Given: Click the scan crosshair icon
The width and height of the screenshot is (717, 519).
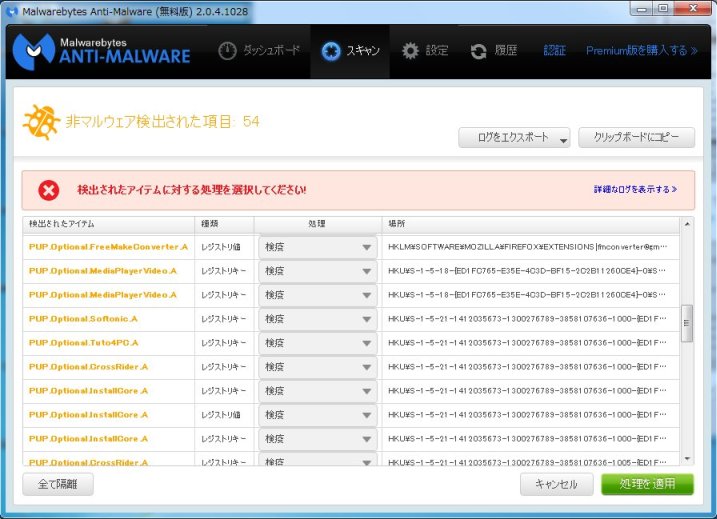Looking at the screenshot, I should point(330,50).
